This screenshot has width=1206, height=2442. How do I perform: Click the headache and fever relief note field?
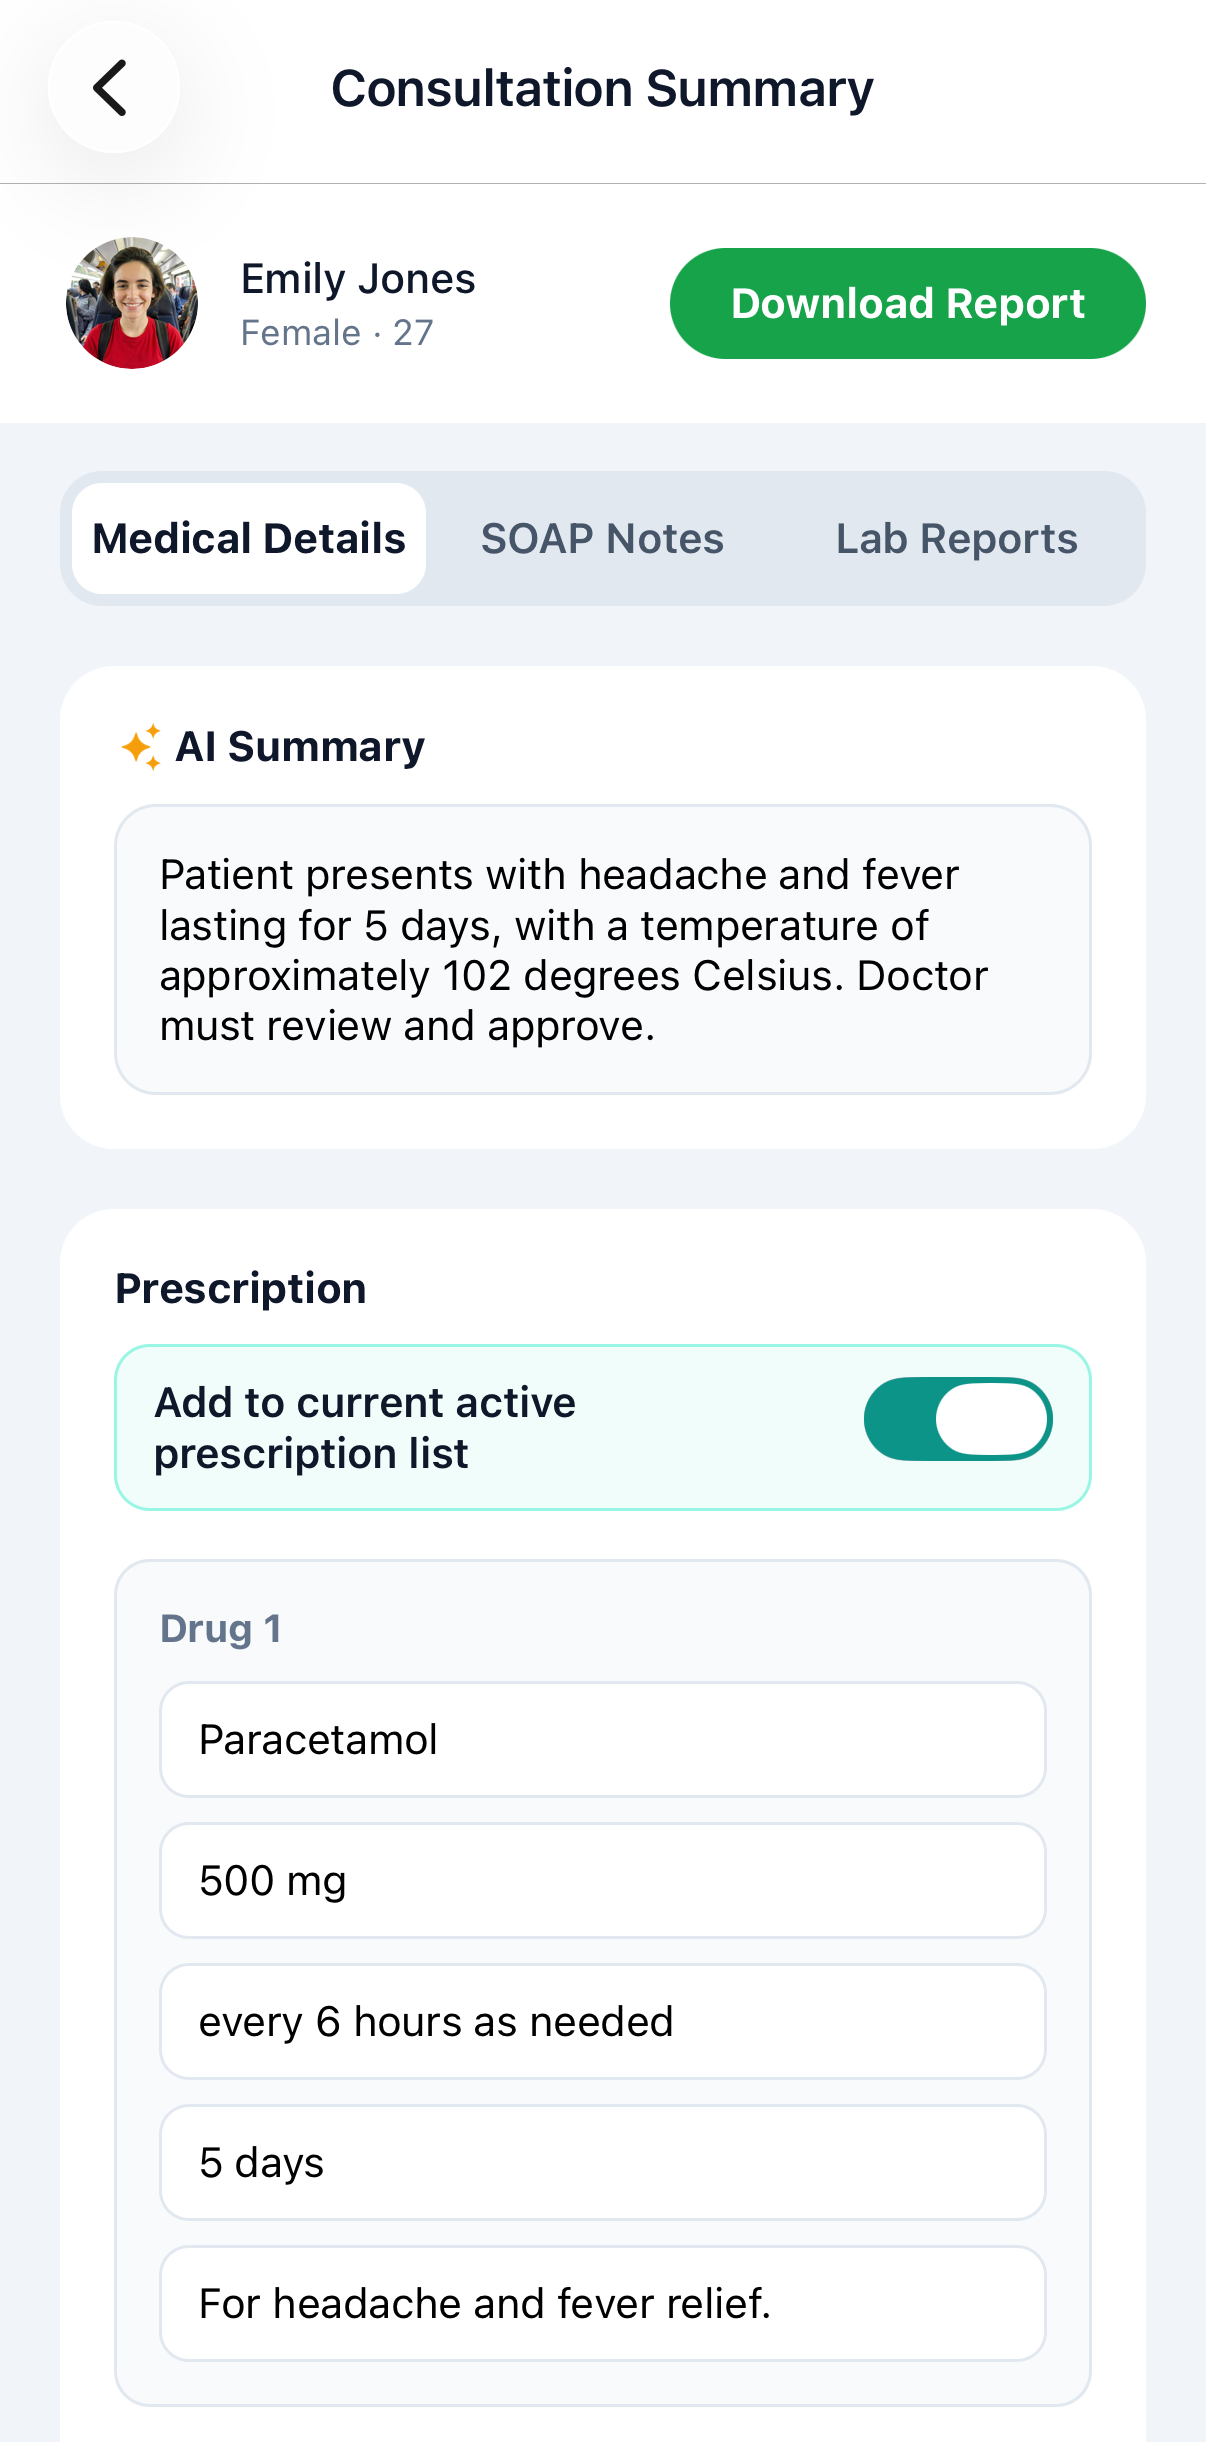[602, 2304]
